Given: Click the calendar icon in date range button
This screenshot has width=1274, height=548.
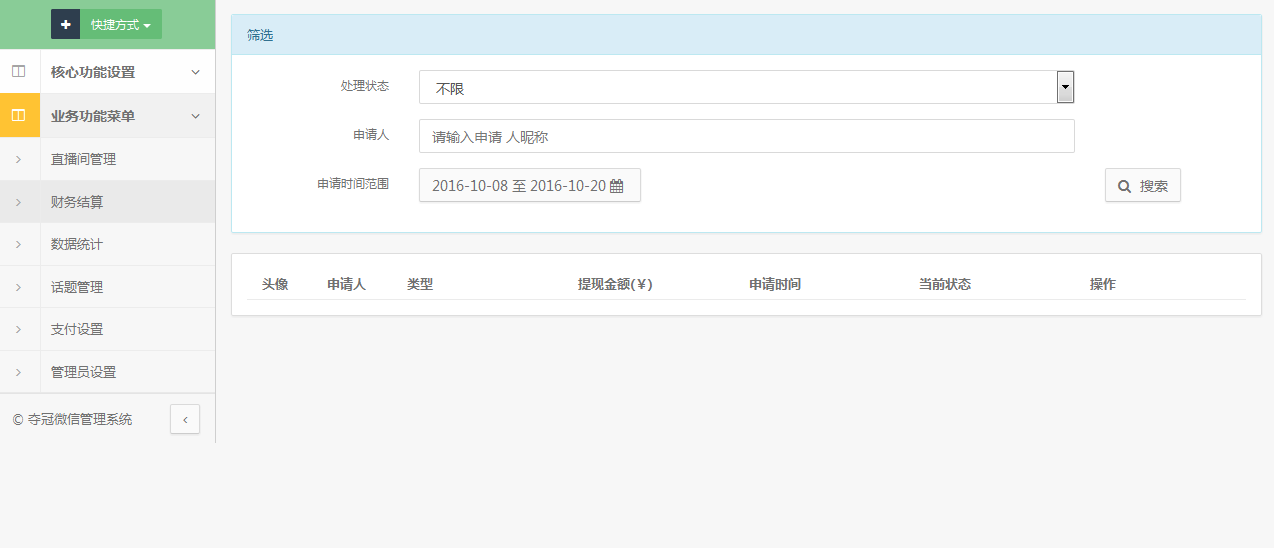Looking at the screenshot, I should tap(617, 186).
